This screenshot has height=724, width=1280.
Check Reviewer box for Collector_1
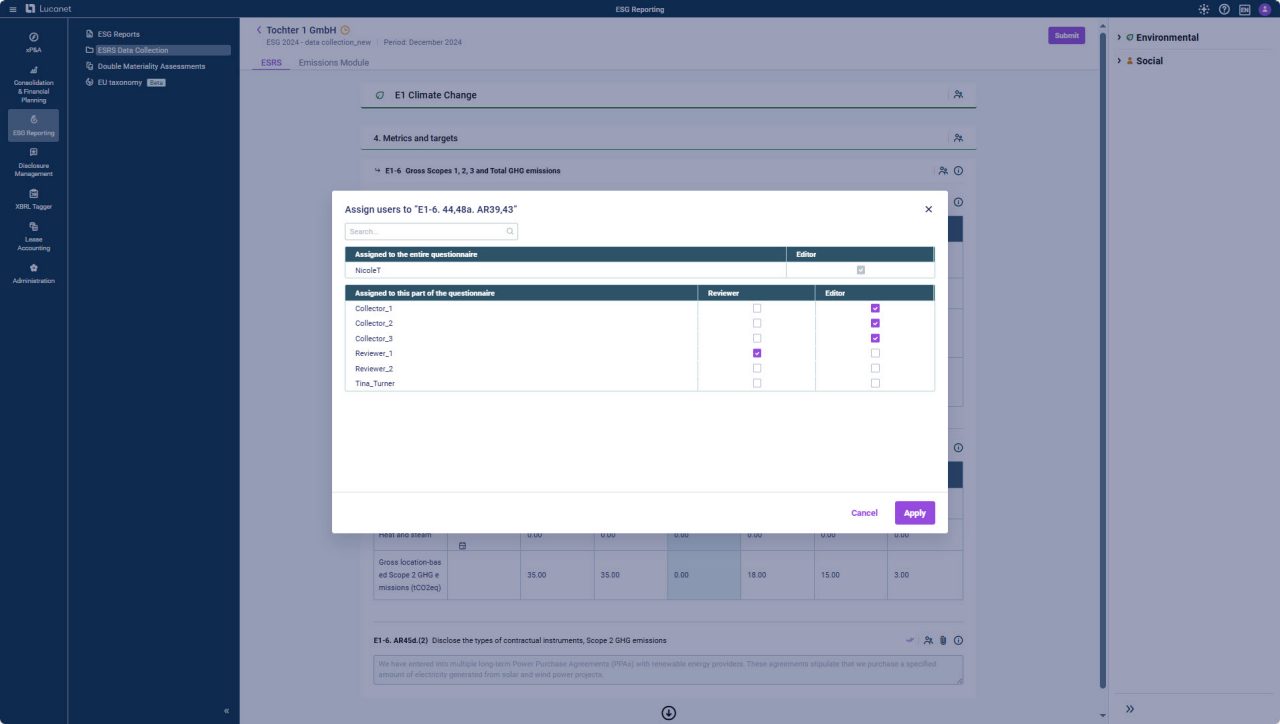pyautogui.click(x=757, y=308)
